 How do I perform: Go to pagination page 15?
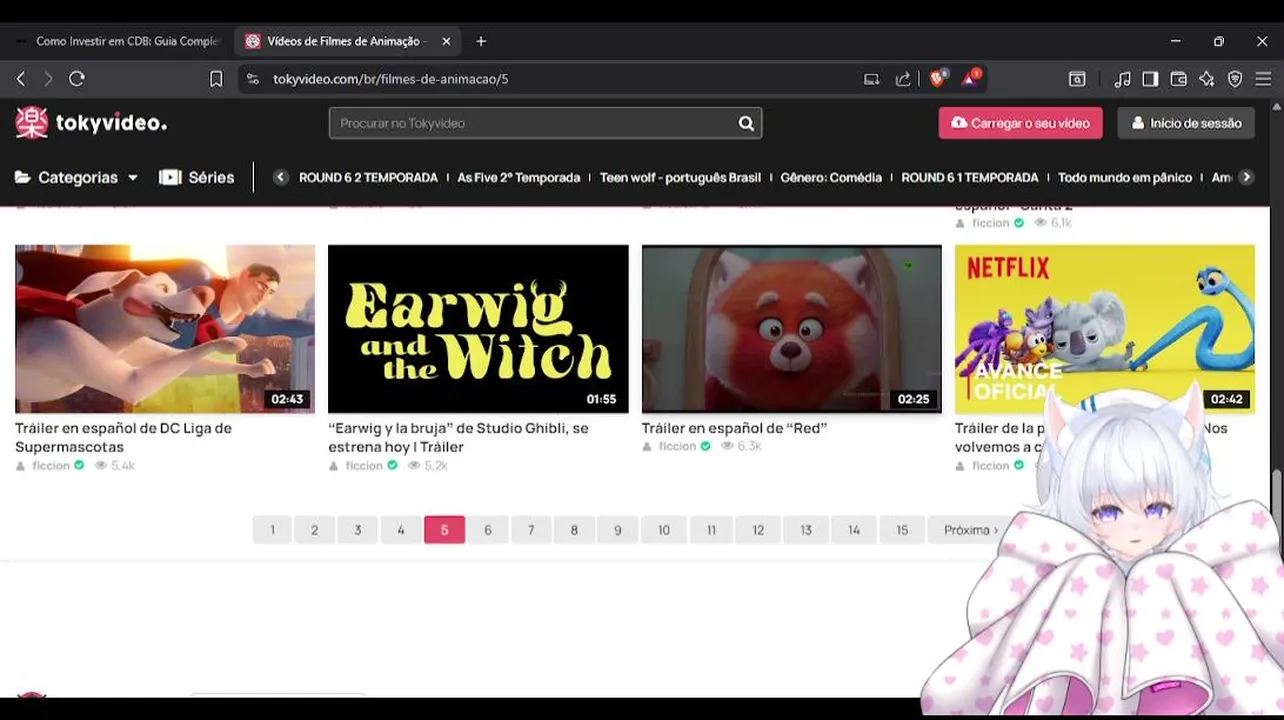pyautogui.click(x=902, y=530)
